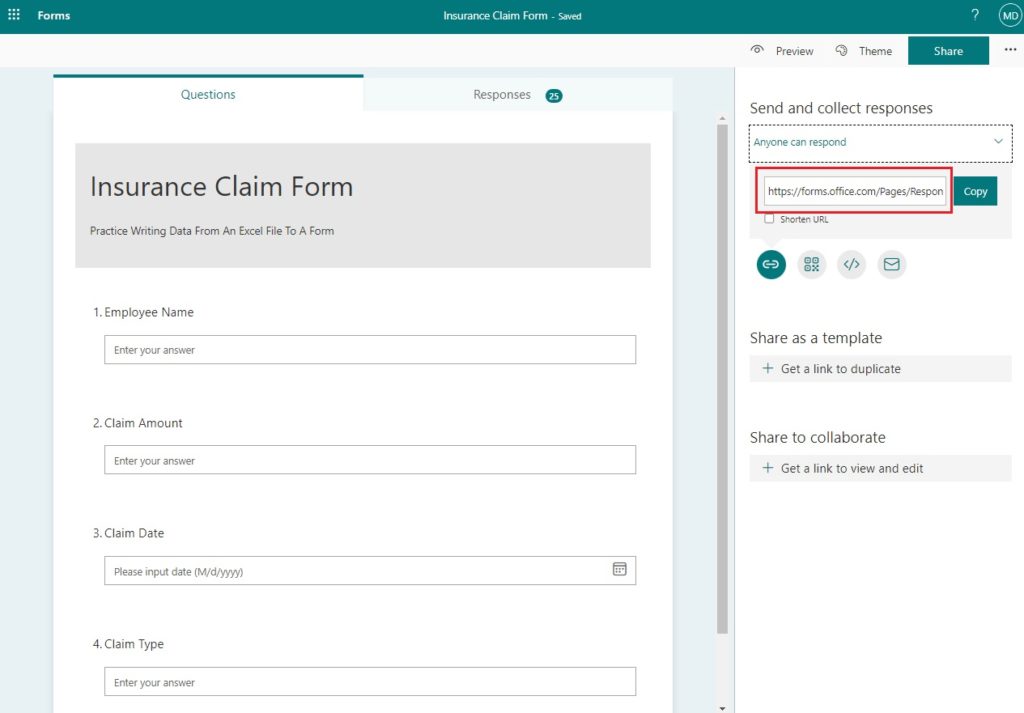Viewport: 1024px width, 713px height.
Task: Open the More options menu
Action: (x=1006, y=50)
